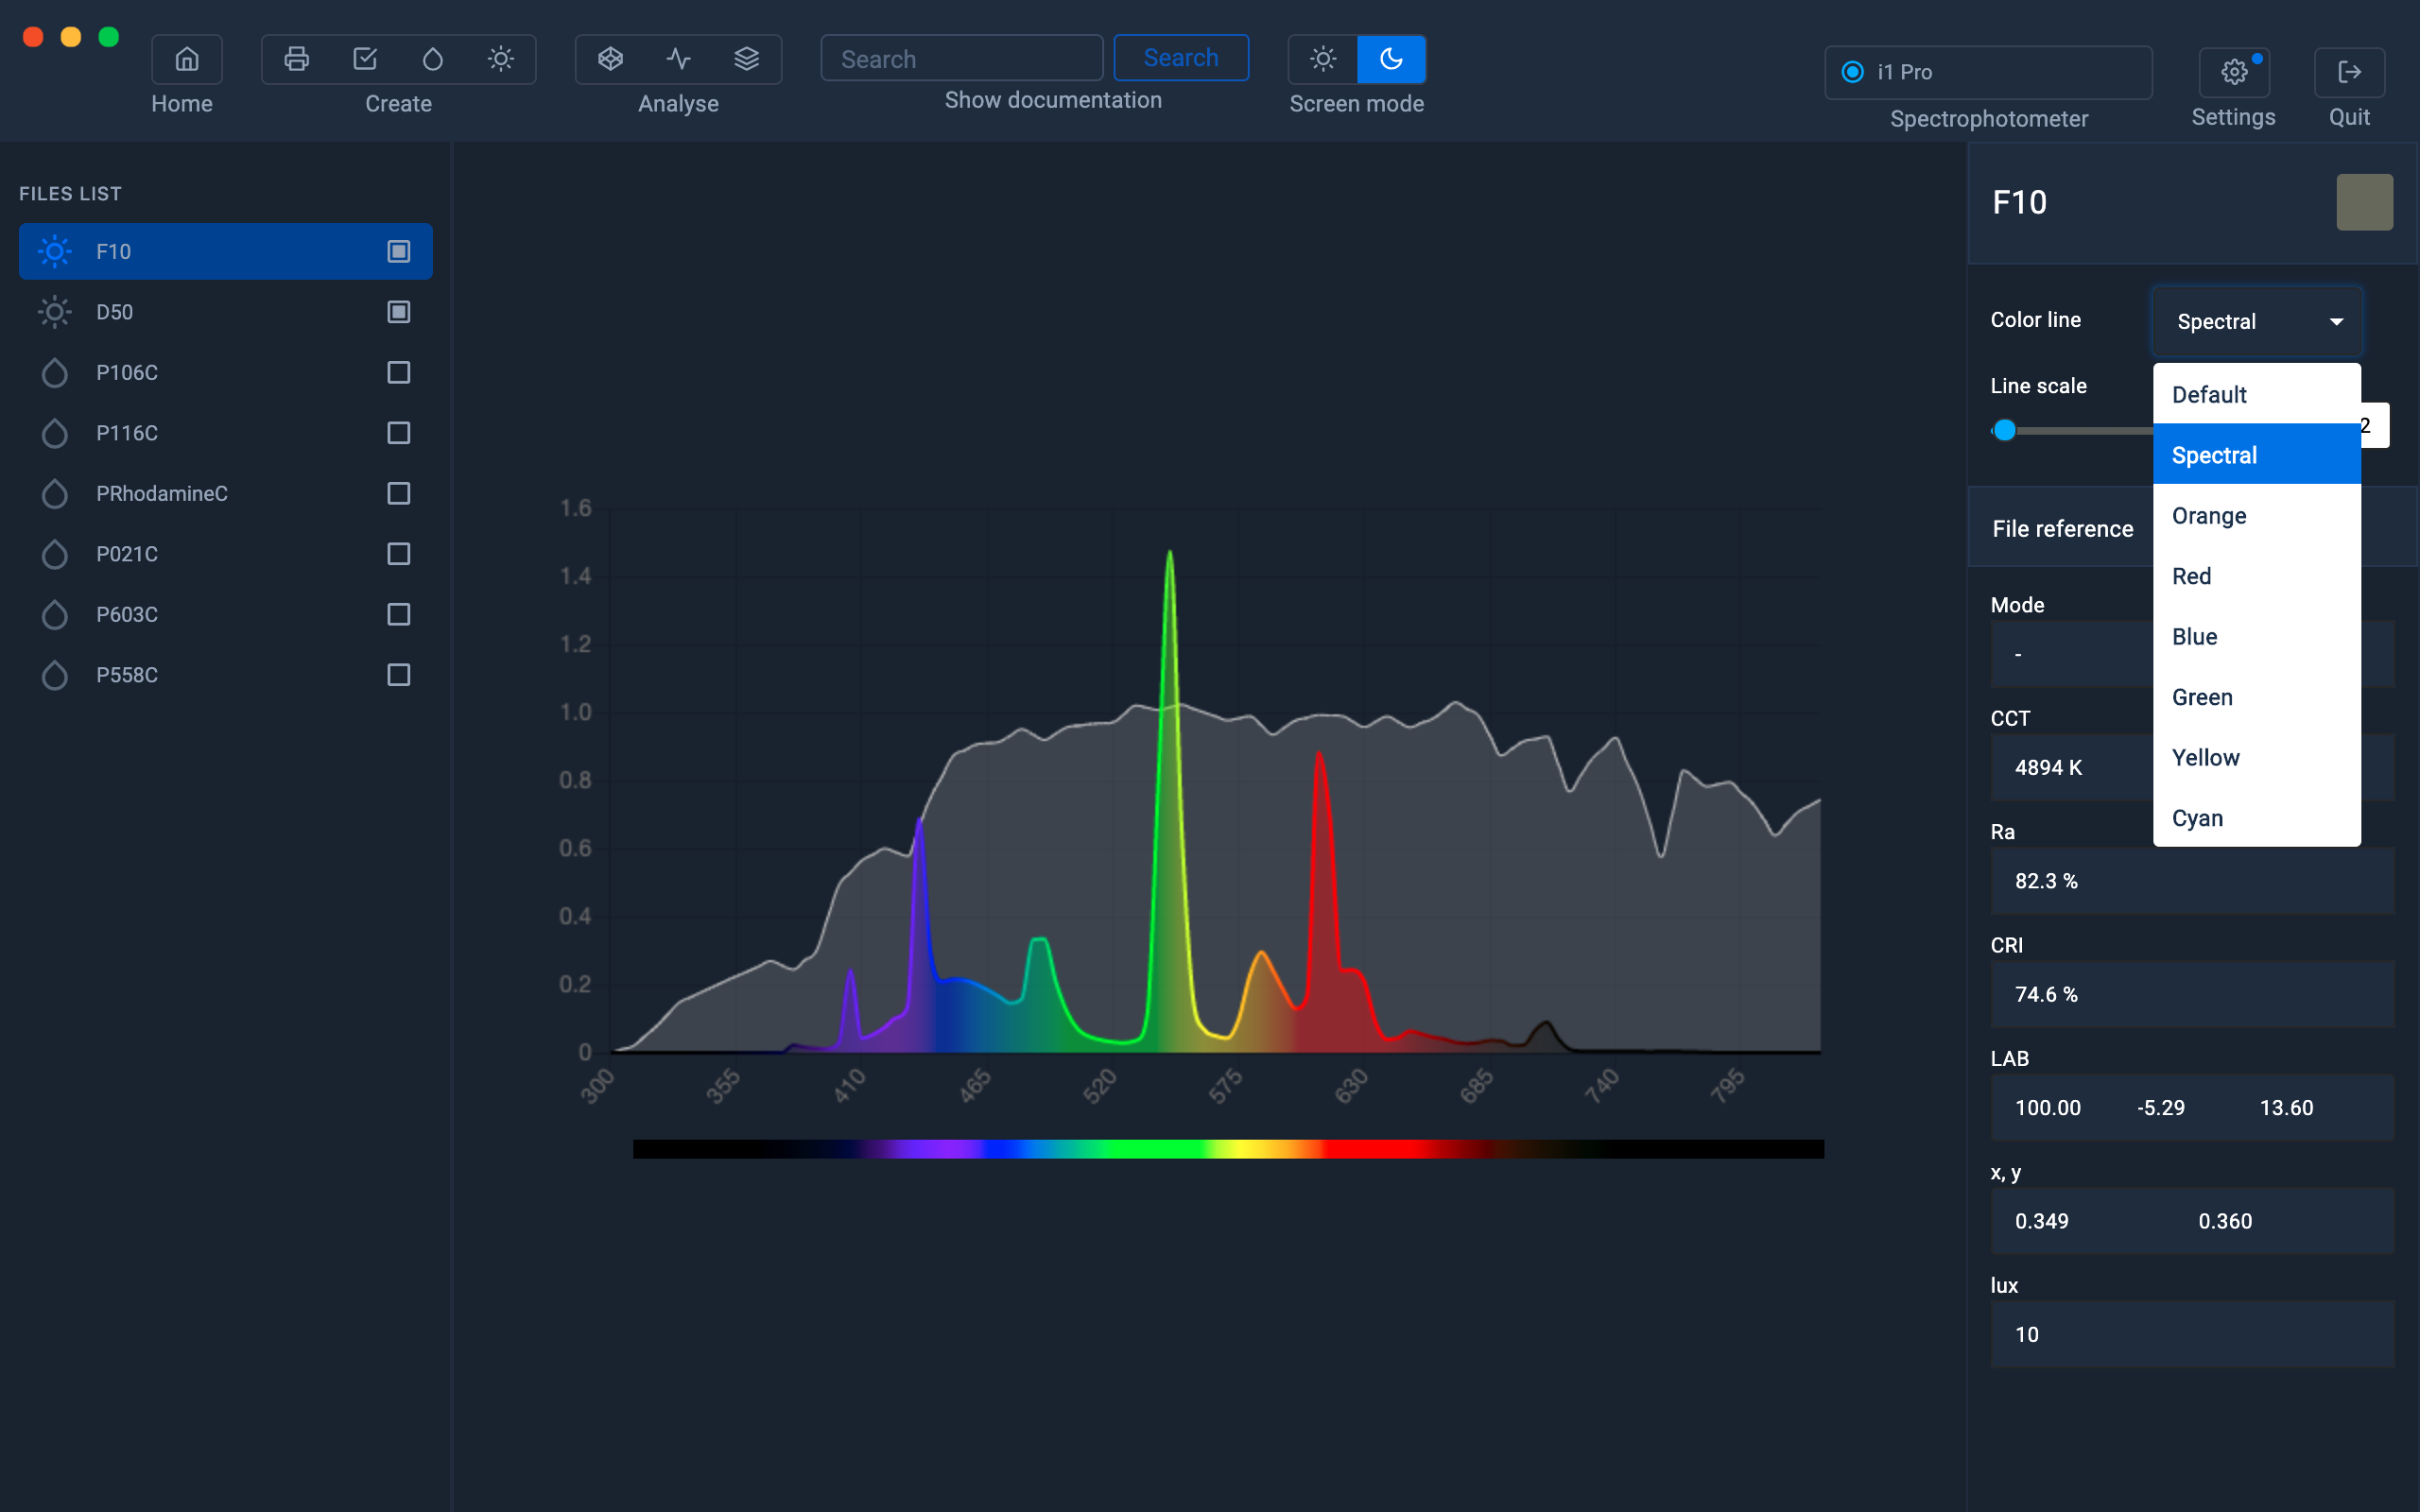The height and width of the screenshot is (1512, 2420).
Task: Open the Home icon in toolbar
Action: pos(186,59)
